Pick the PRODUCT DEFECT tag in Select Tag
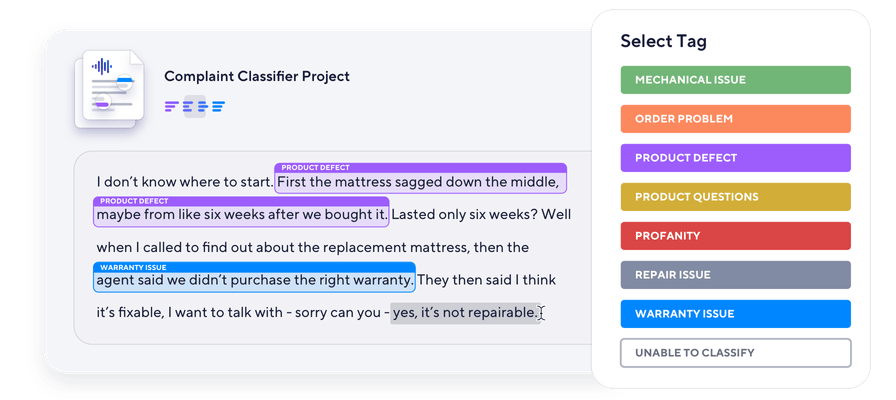896x400 pixels. click(x=735, y=158)
